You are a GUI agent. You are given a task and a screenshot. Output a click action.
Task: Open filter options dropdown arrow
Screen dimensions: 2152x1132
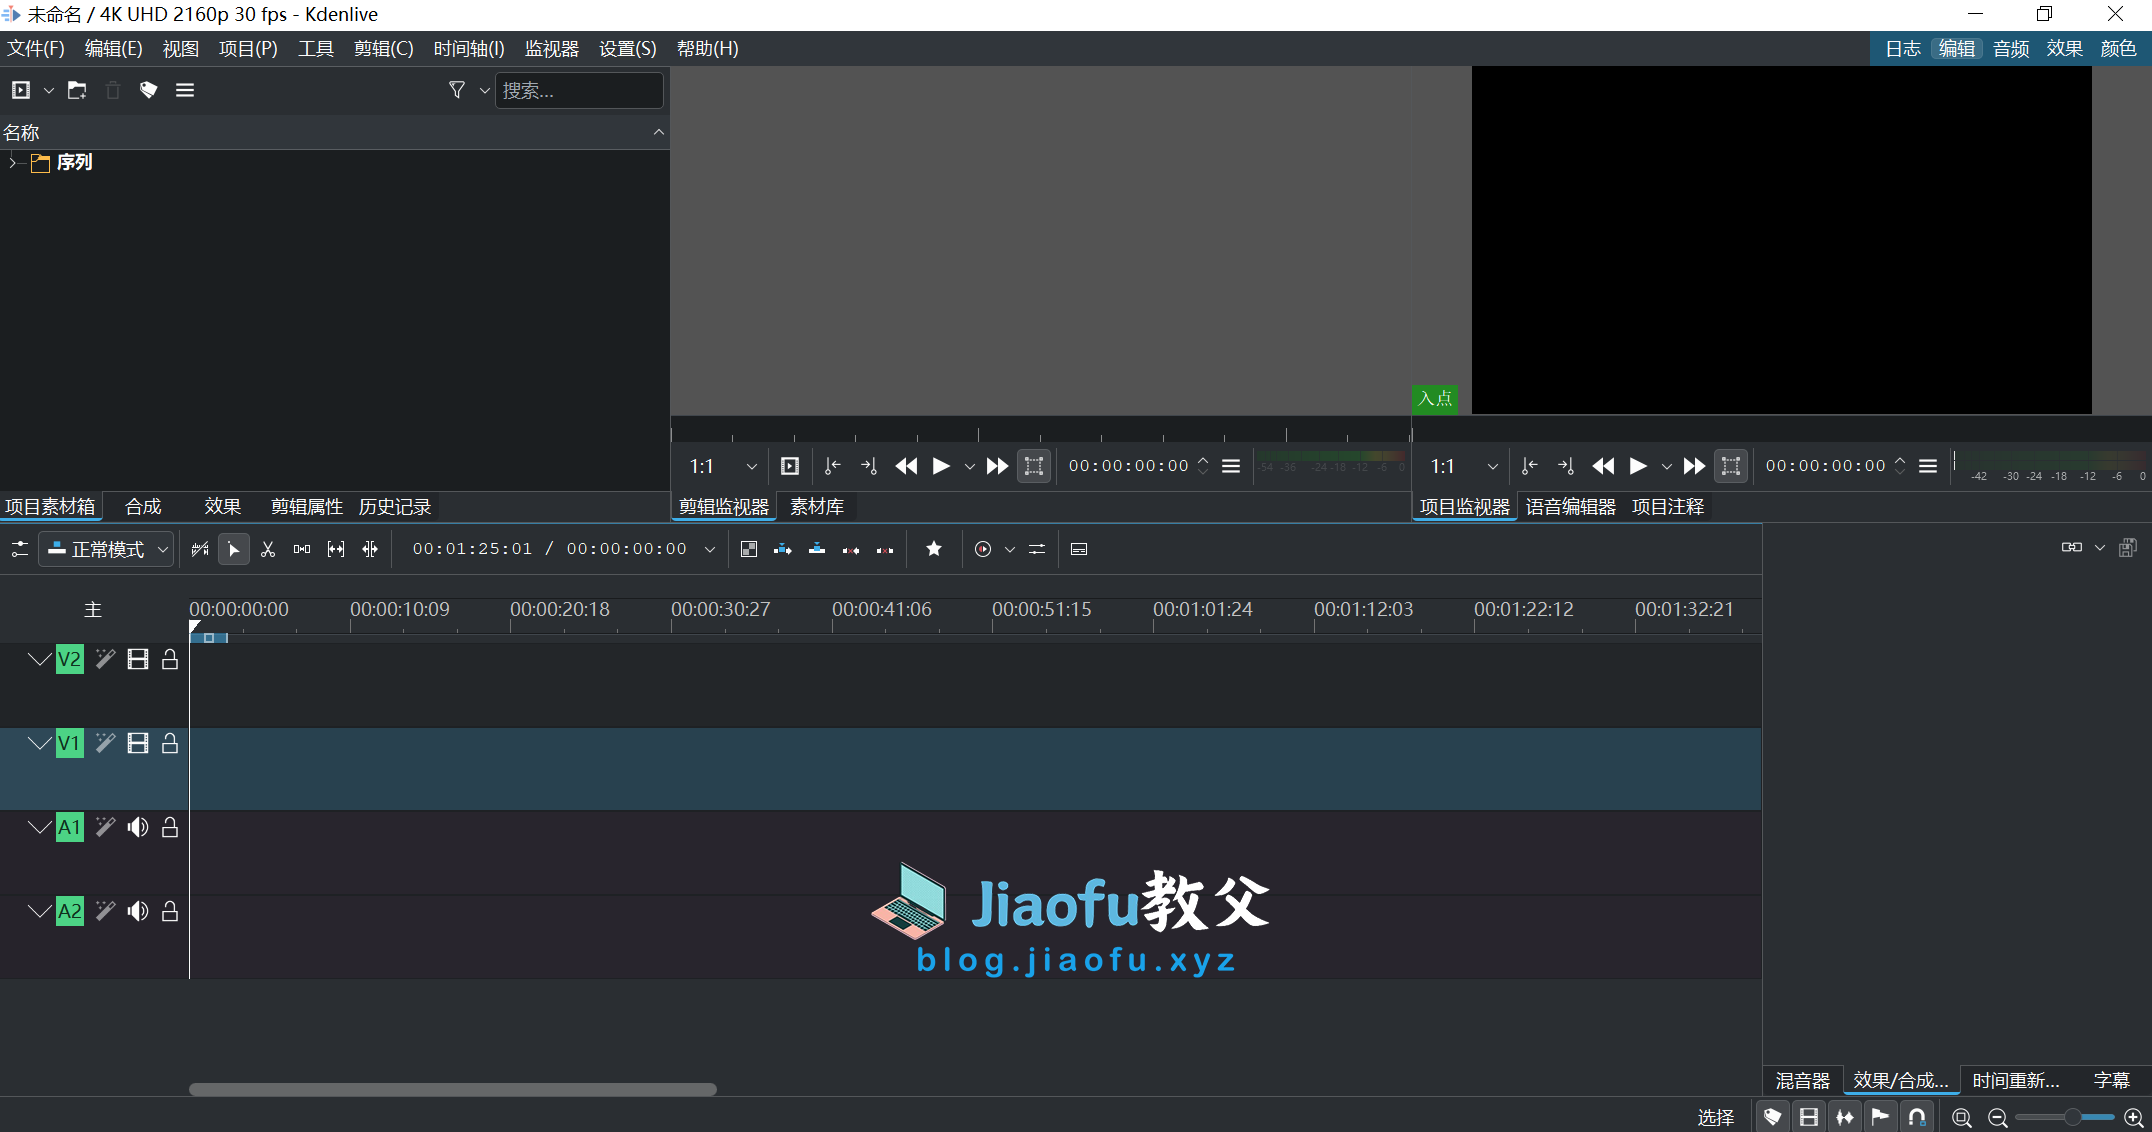pos(485,90)
